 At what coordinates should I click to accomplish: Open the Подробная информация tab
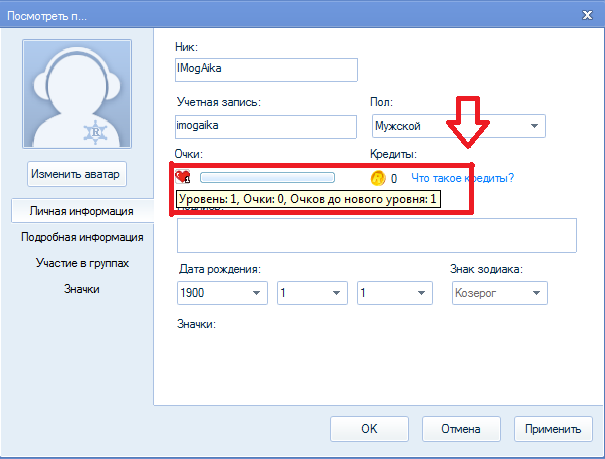click(82, 237)
